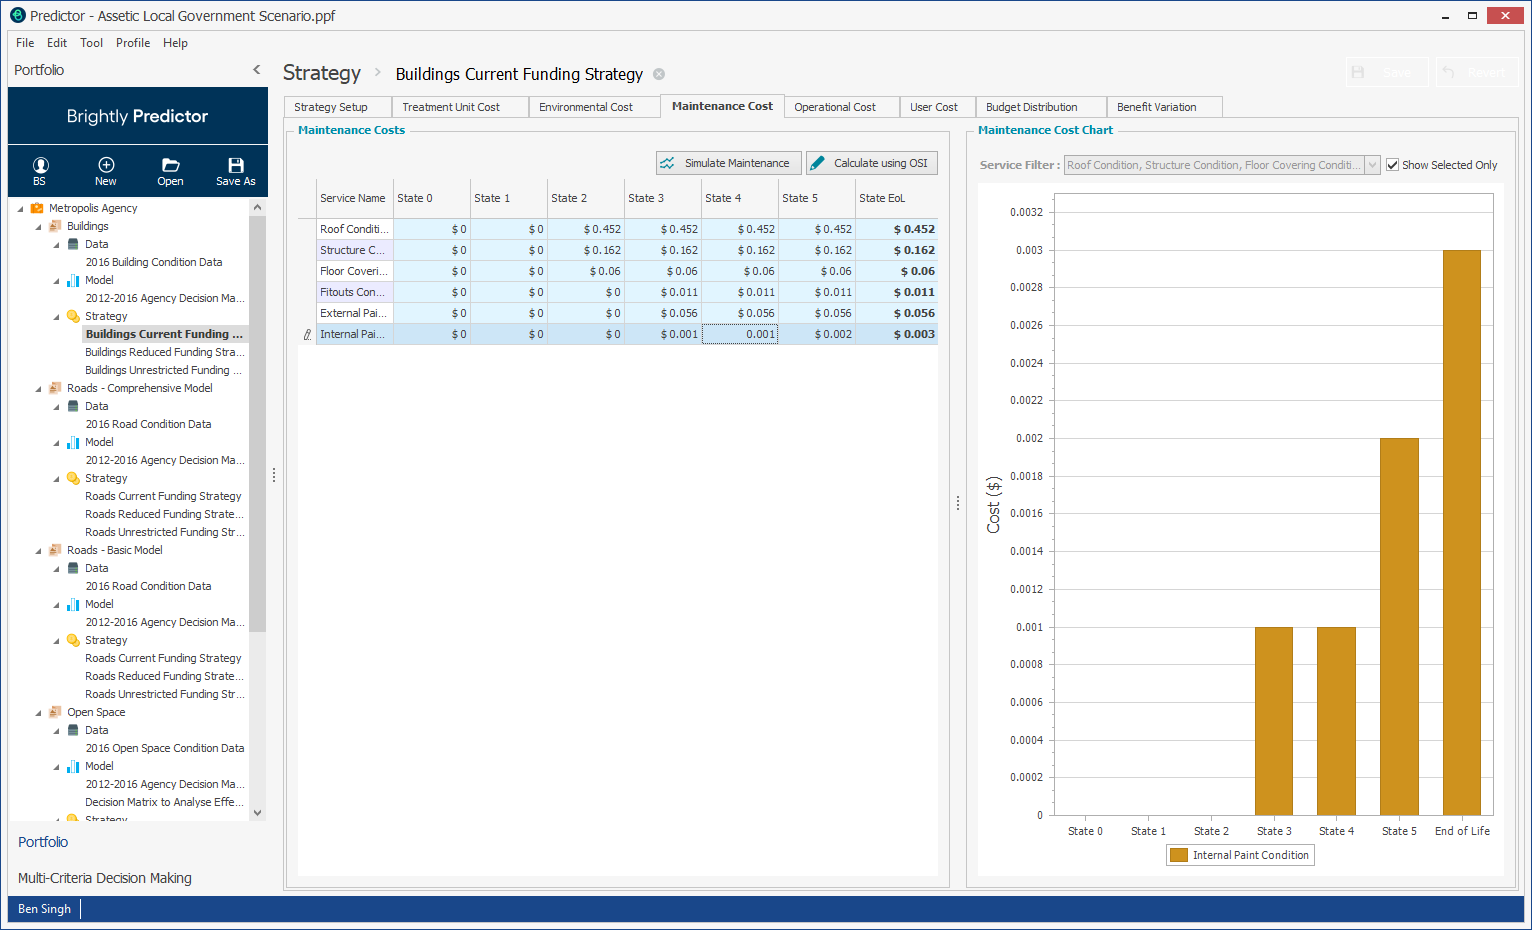The width and height of the screenshot is (1532, 930).
Task: Click the State EoL column header
Action: [896, 198]
